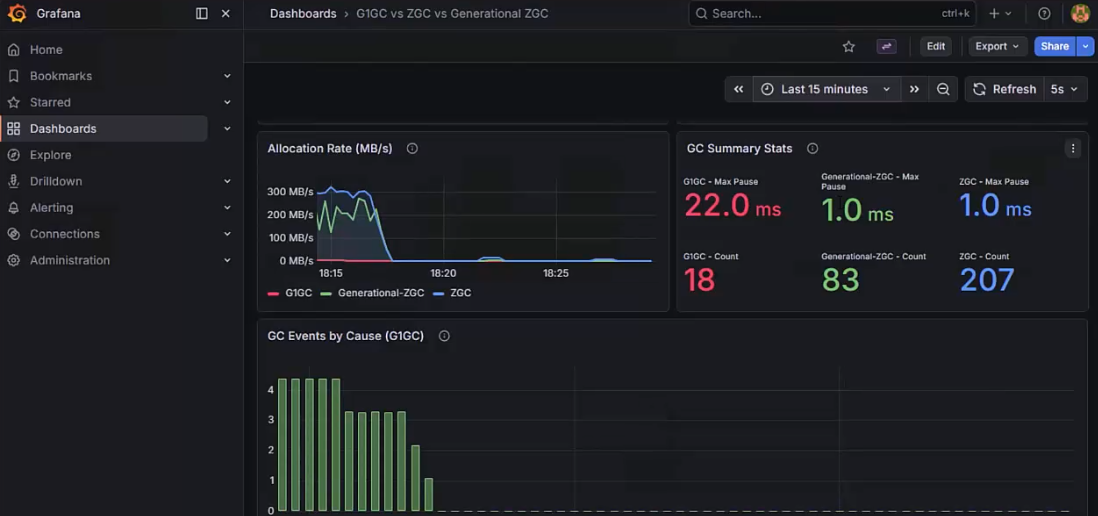
Task: Click the Edit dashboard button
Action: click(936, 46)
